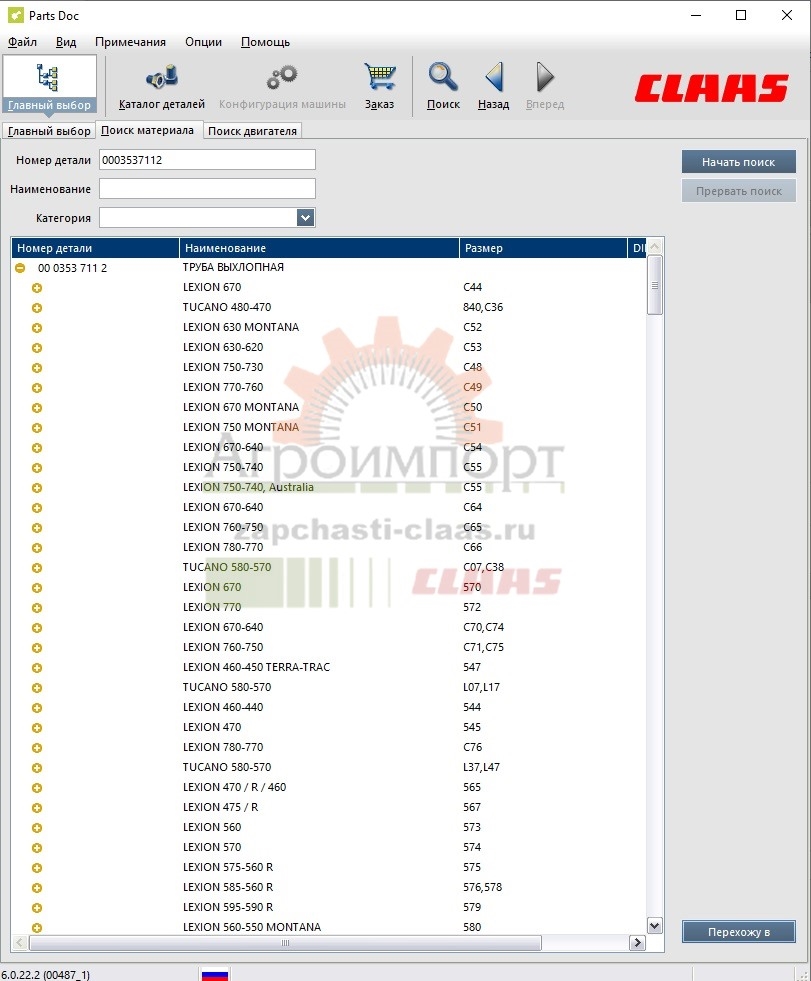Click the horizontal scroll right arrow
This screenshot has height=981, width=811.
tap(637, 943)
